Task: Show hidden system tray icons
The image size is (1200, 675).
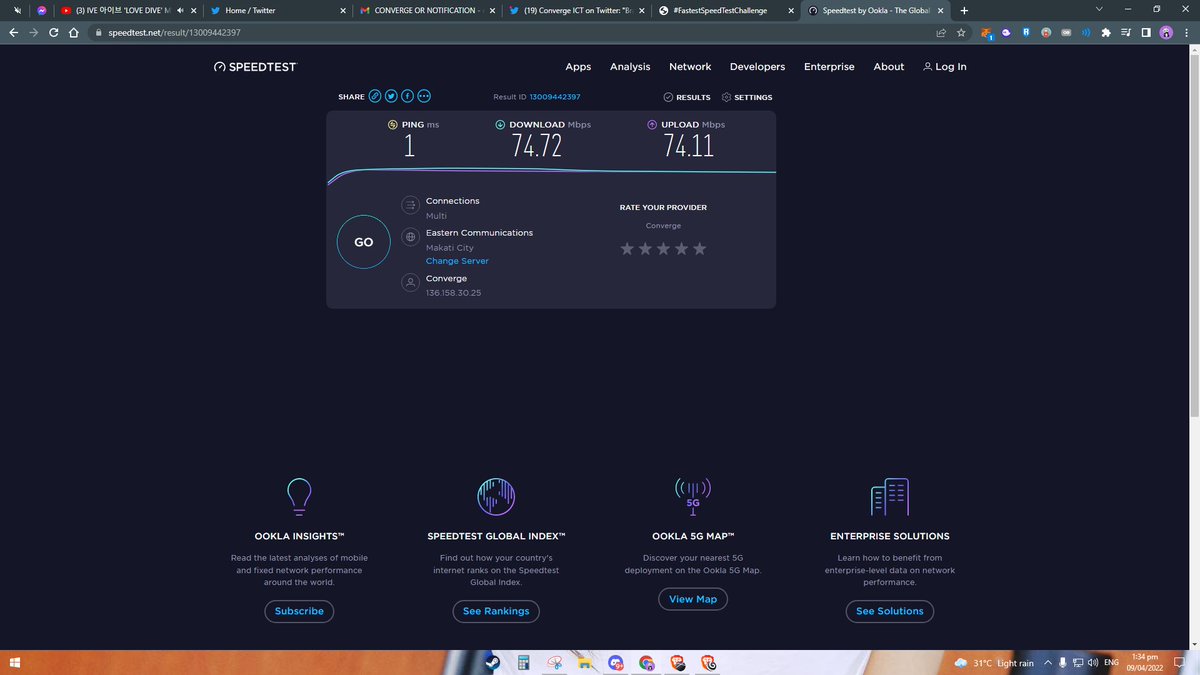Action: [1049, 662]
